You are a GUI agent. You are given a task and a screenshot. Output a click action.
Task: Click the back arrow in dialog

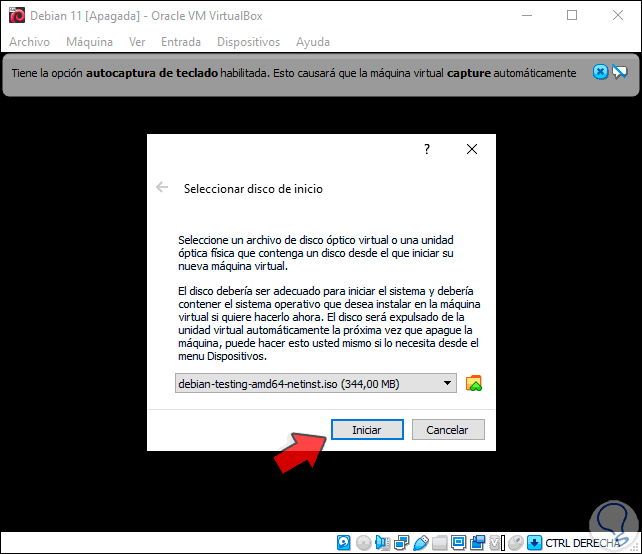tap(162, 188)
